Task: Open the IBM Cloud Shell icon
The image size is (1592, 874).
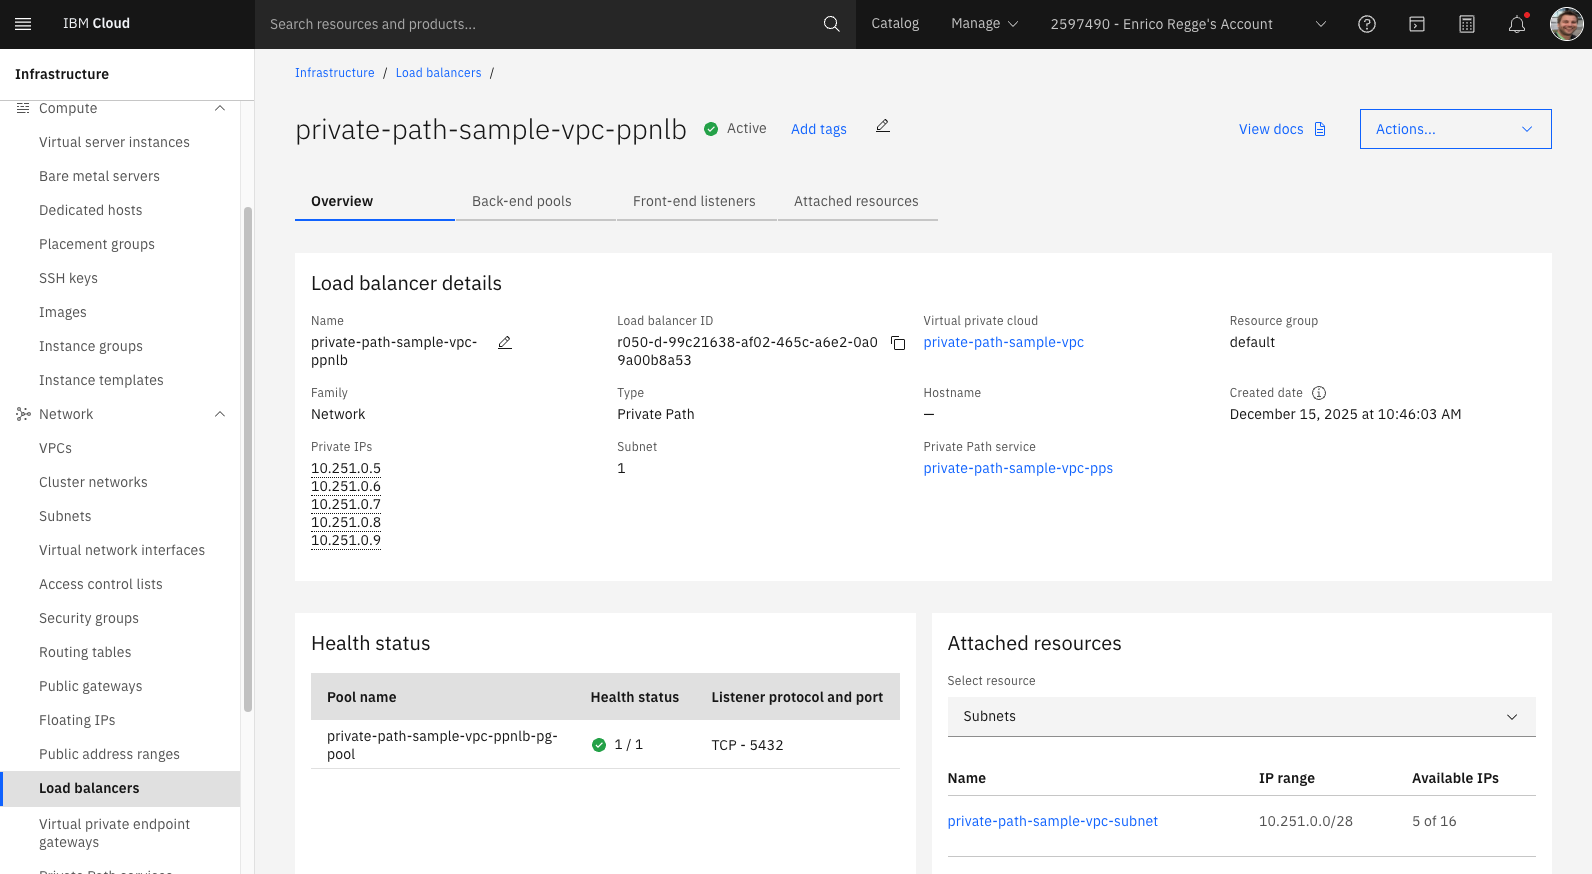Action: [x=1416, y=24]
